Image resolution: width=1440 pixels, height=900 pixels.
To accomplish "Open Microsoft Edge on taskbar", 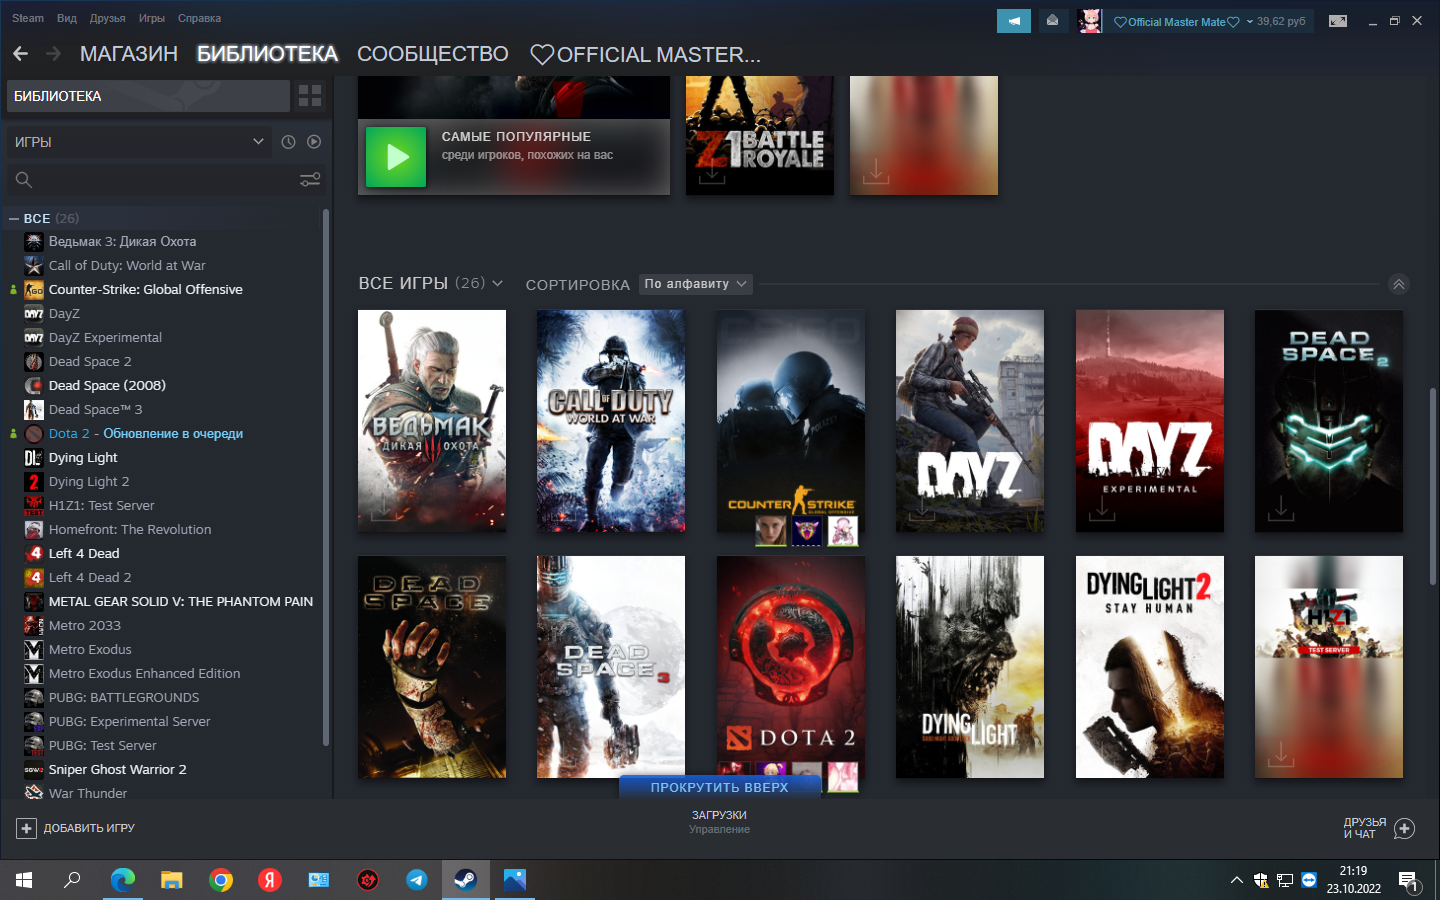I will [122, 880].
